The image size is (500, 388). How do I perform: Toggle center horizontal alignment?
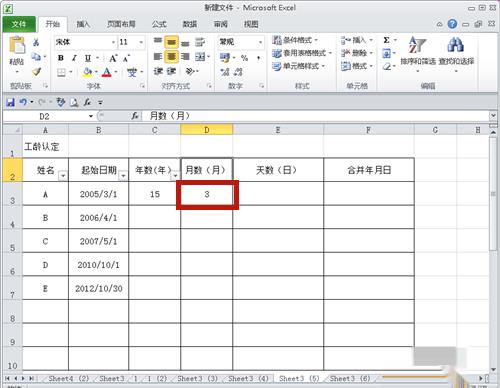(171, 57)
